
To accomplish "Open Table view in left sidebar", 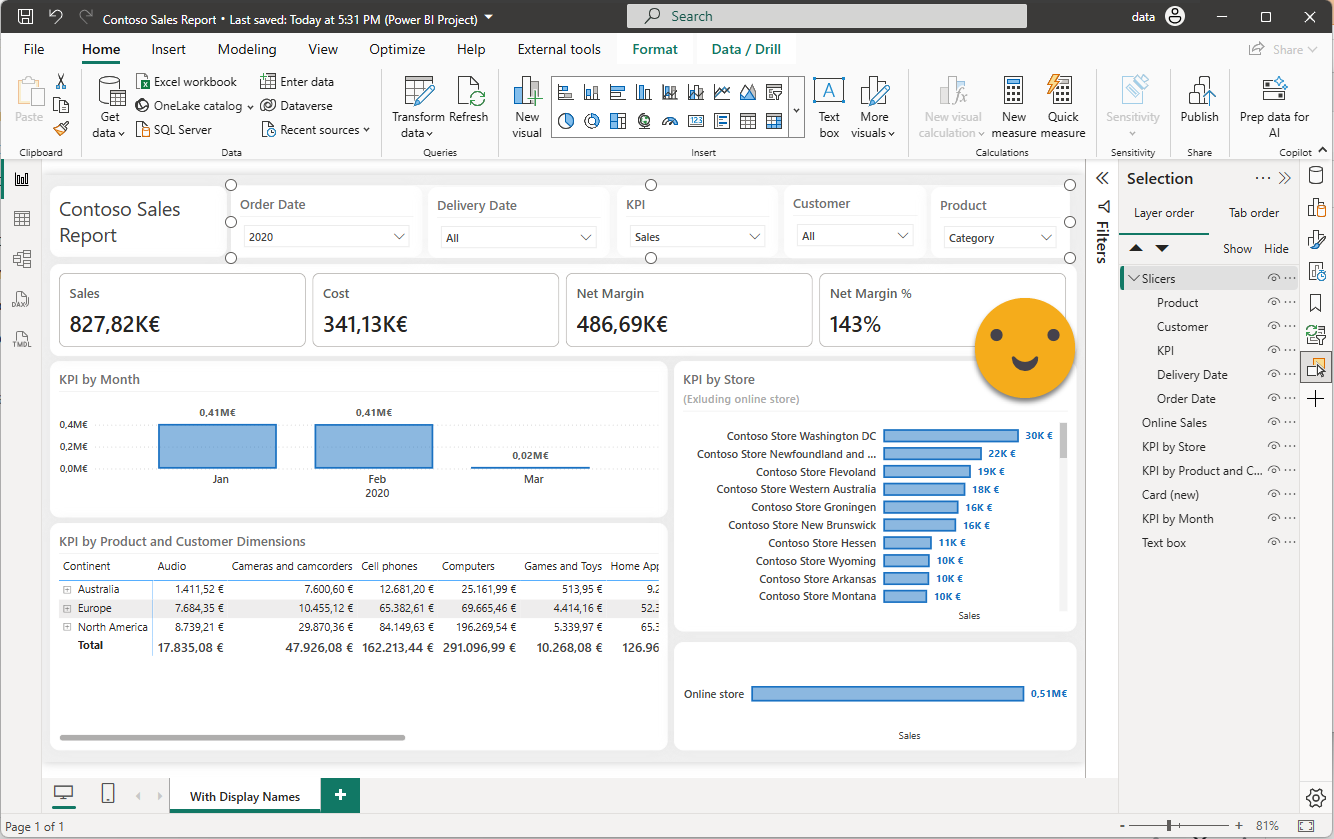I will point(22,219).
